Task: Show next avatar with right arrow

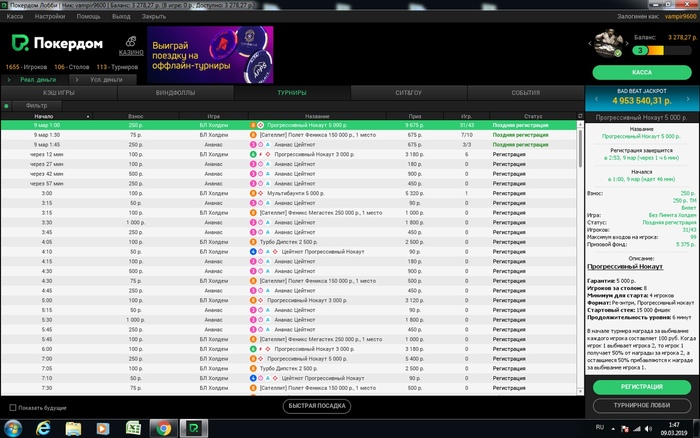Action: click(627, 44)
